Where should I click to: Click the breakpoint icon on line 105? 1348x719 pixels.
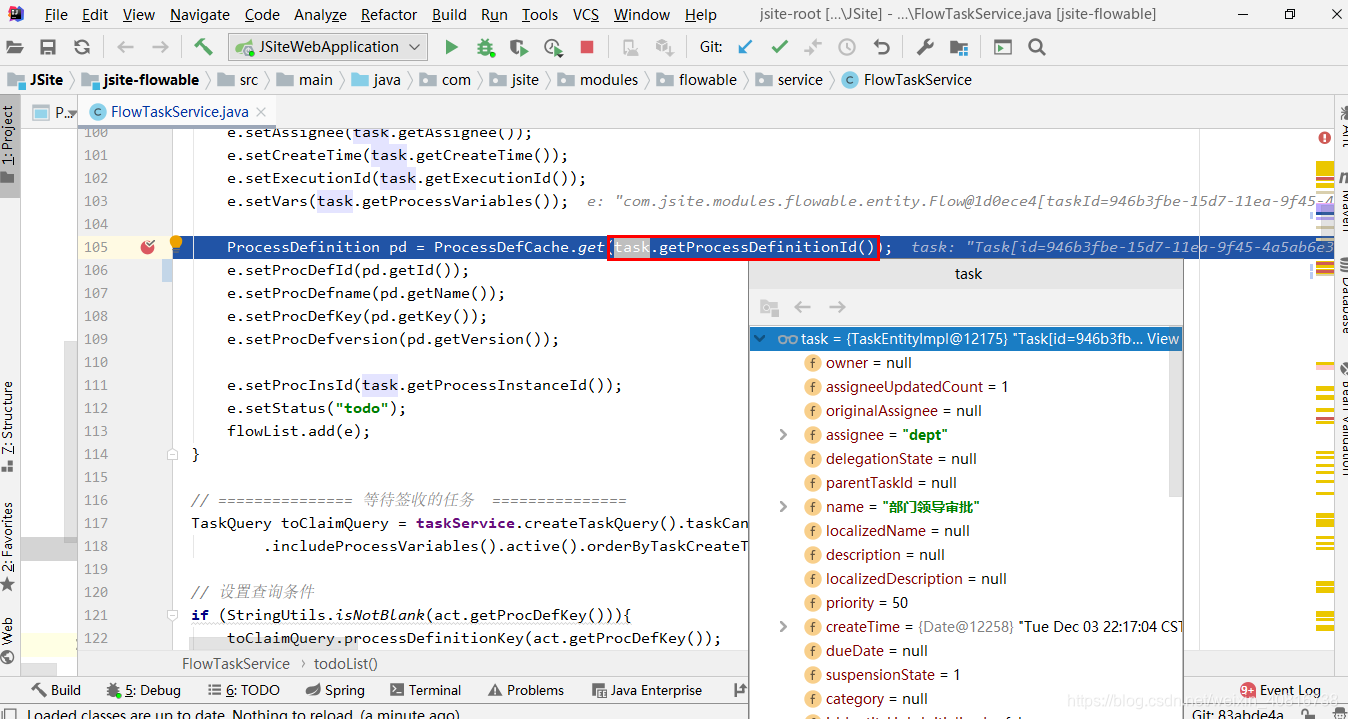[148, 247]
